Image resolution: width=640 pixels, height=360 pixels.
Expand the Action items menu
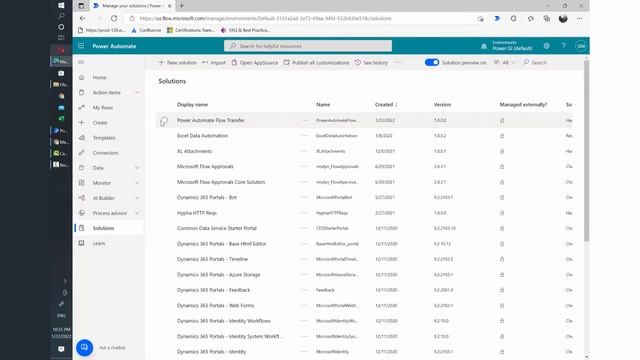click(137, 93)
